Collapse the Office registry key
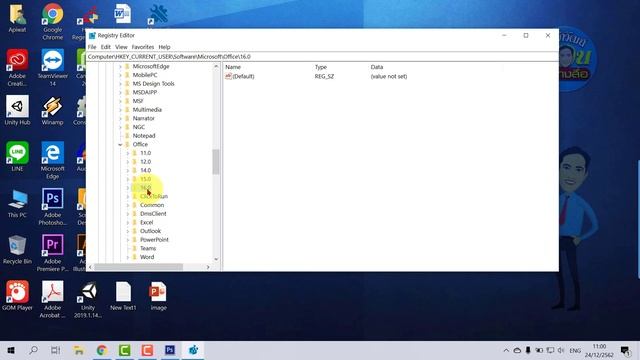Viewport: 640px width, 360px height. tap(120, 144)
